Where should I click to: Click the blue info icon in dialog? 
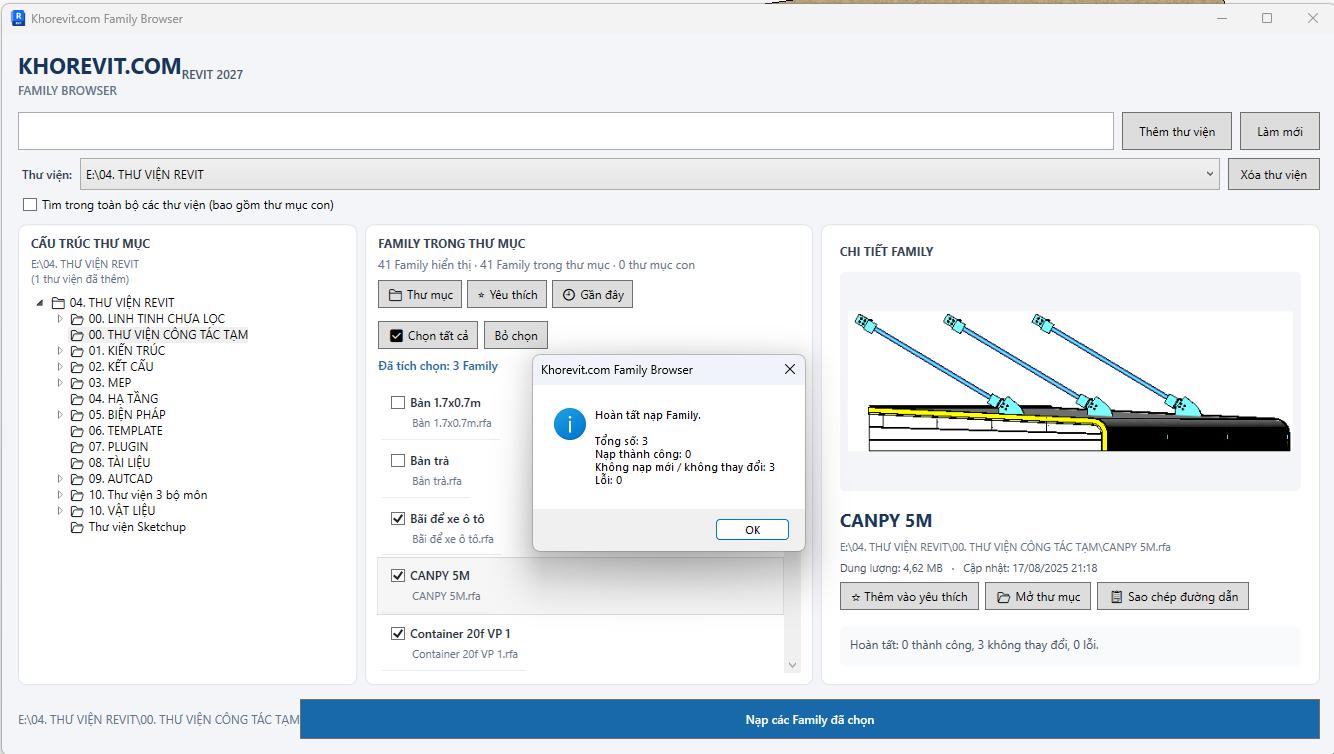(569, 424)
